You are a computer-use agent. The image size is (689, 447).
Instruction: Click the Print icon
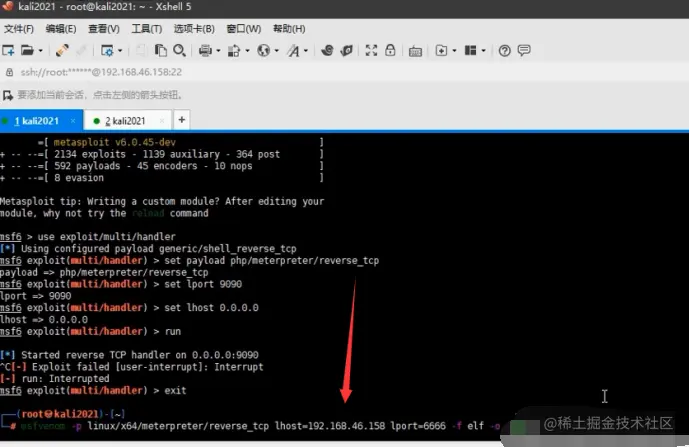205,51
